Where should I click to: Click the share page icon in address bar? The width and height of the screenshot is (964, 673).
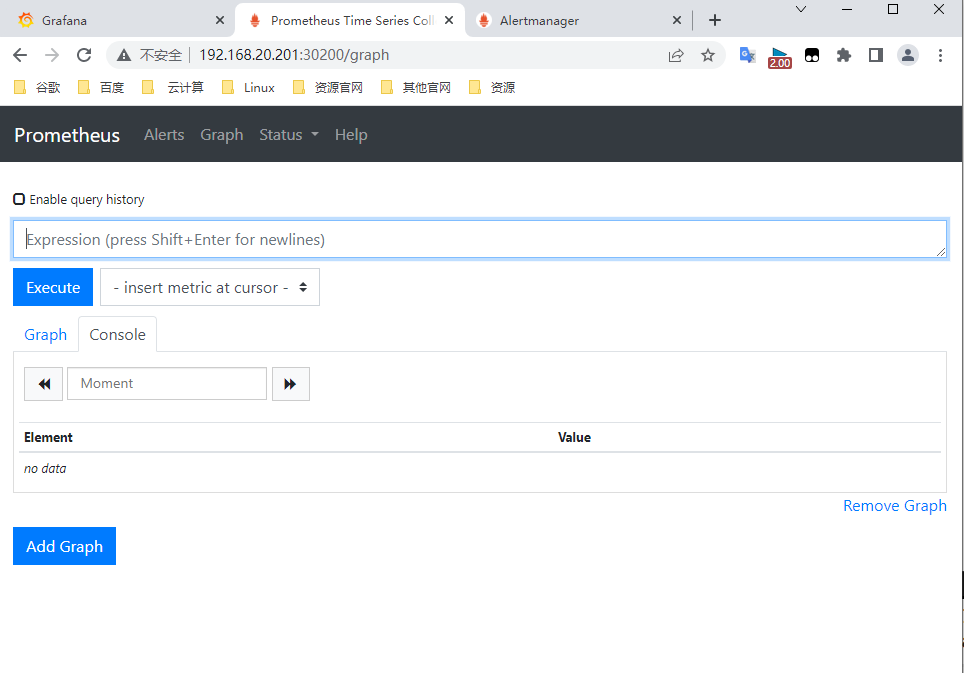coord(676,56)
